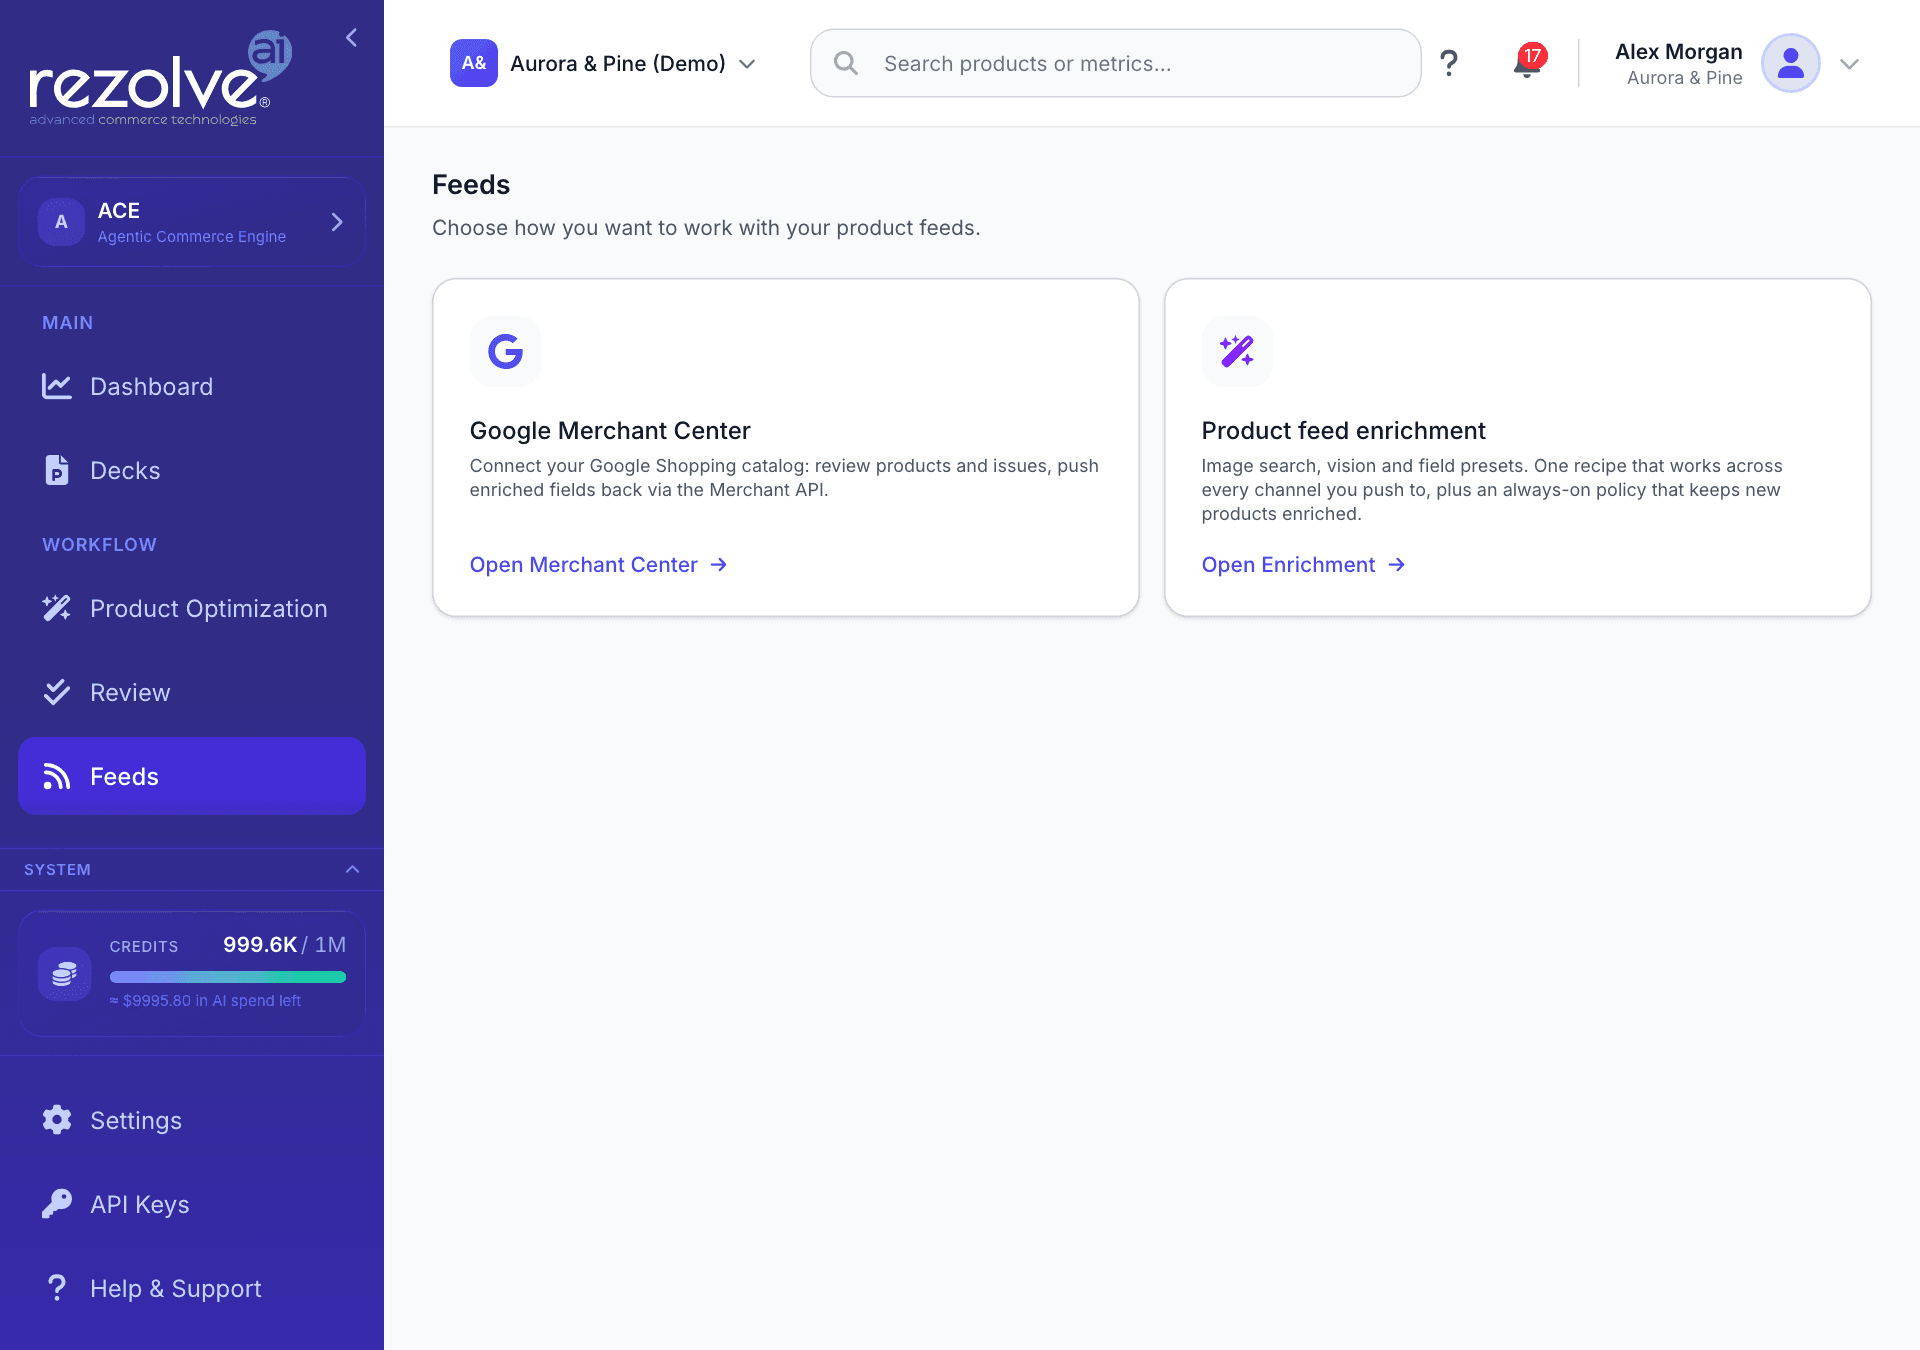Image resolution: width=1920 pixels, height=1350 pixels.
Task: Focus the Search products or metrics field
Action: tap(1116, 63)
